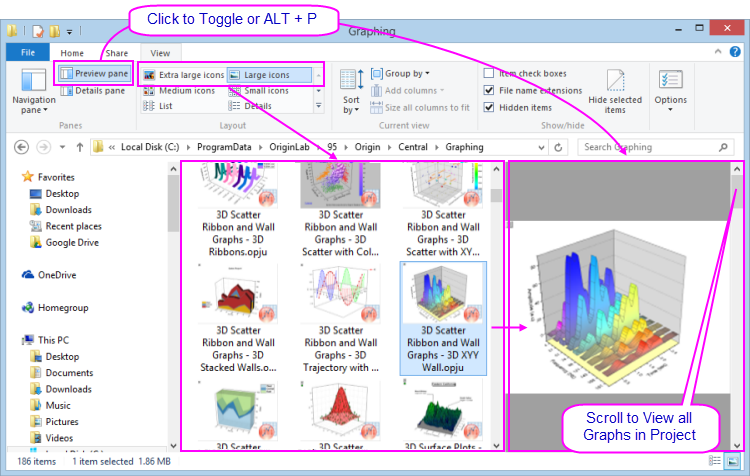
Task: Uncheck File name extensions
Action: [x=488, y=91]
